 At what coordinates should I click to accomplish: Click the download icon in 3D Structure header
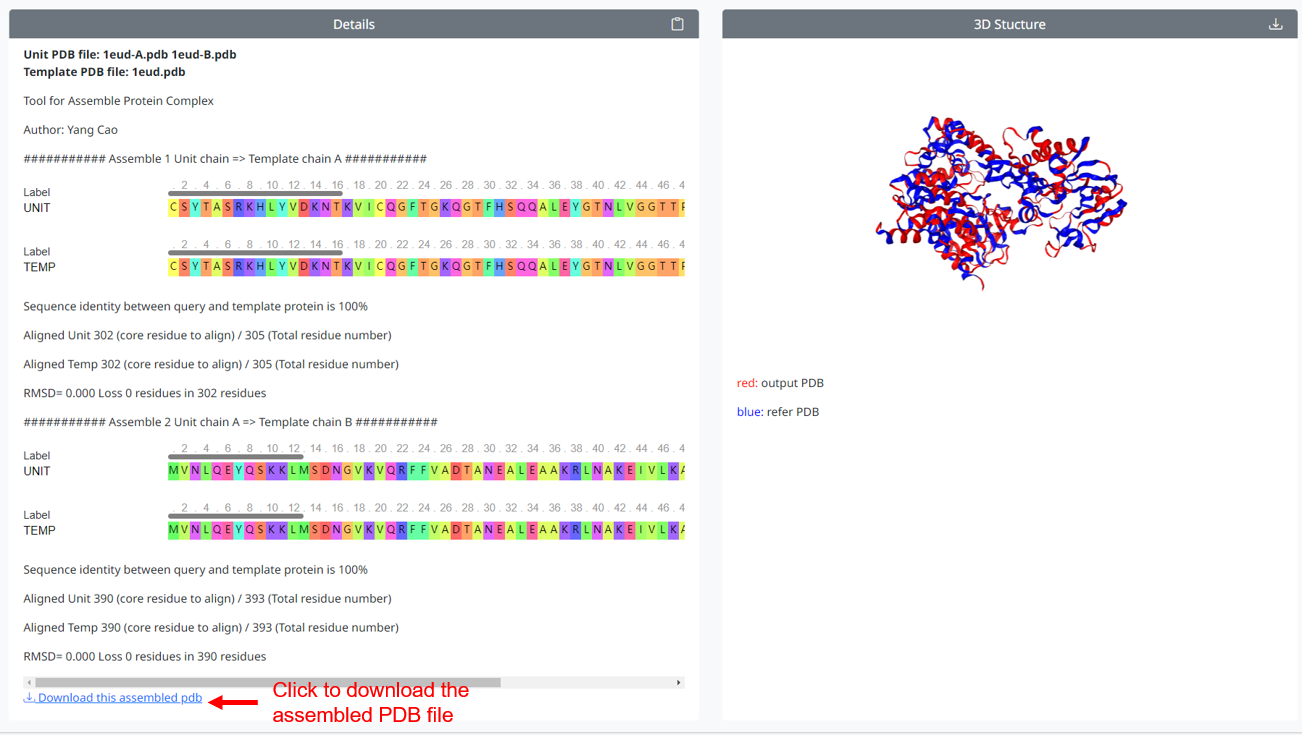[1275, 24]
